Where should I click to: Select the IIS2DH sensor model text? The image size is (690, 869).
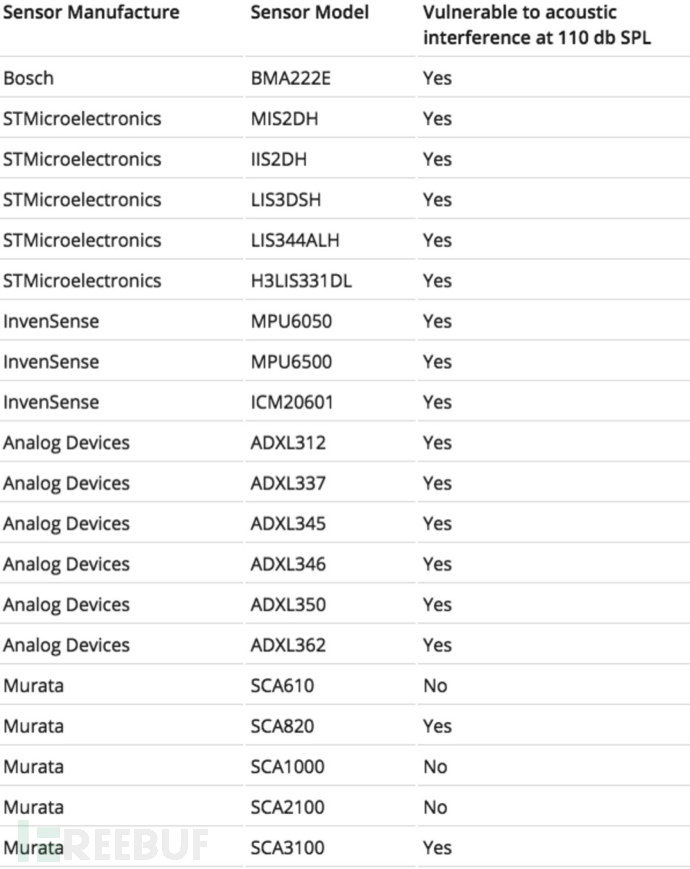(279, 159)
